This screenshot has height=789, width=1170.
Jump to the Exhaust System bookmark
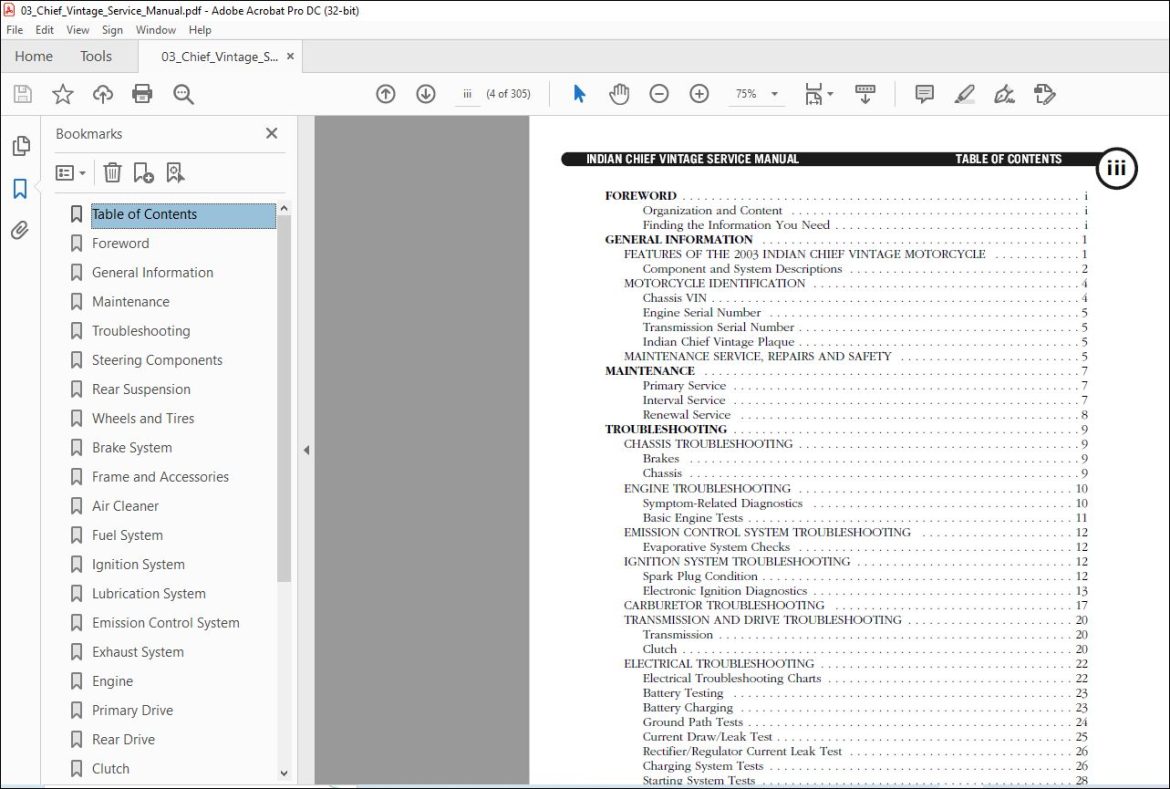coord(138,652)
